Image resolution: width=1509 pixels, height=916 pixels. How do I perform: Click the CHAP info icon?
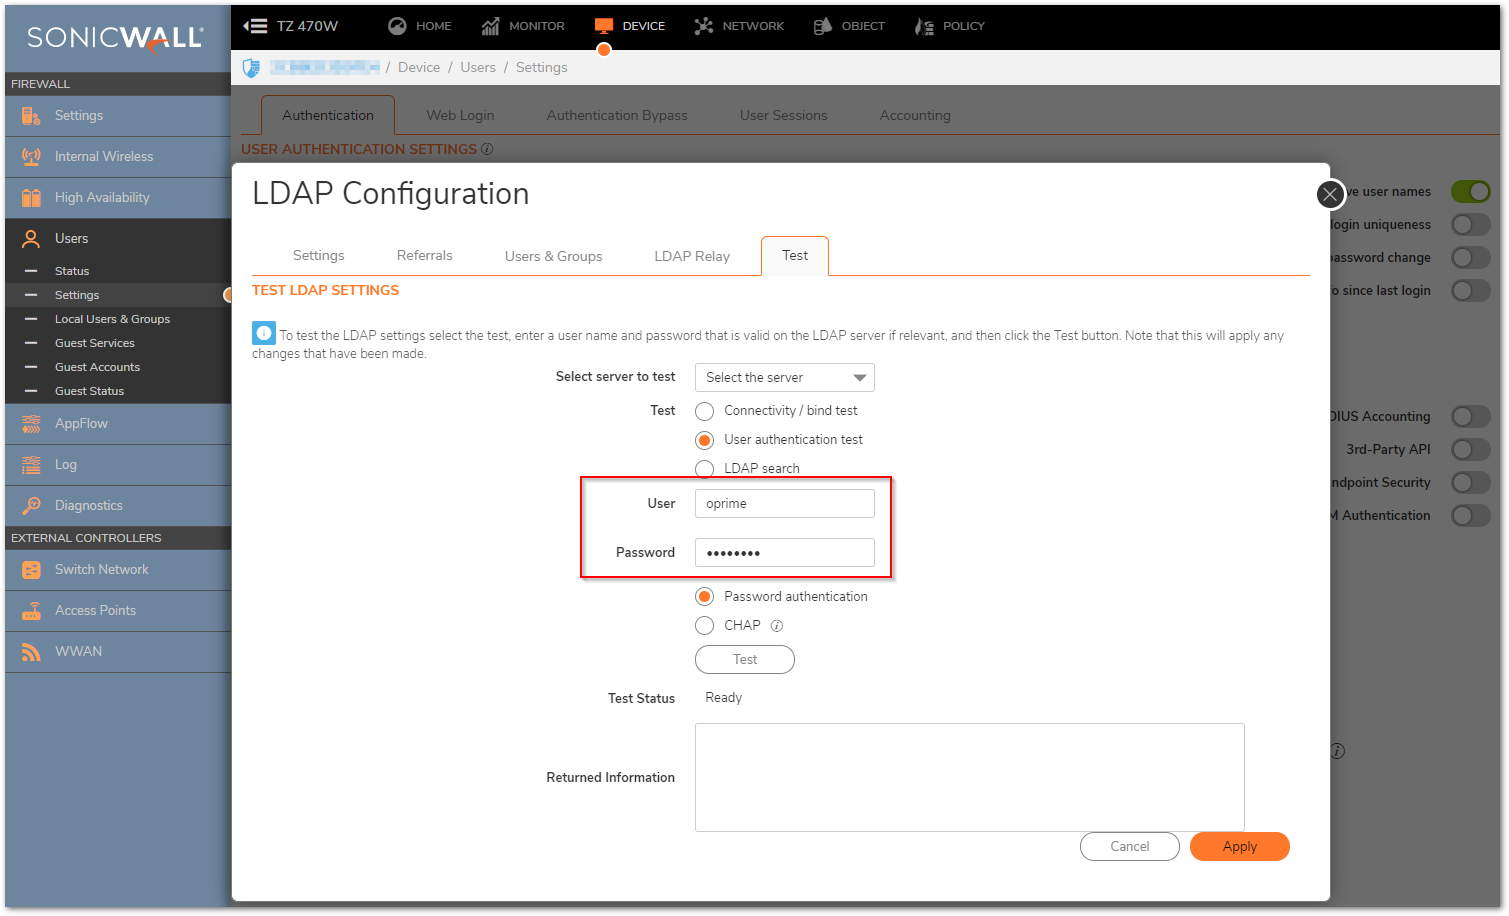777,626
